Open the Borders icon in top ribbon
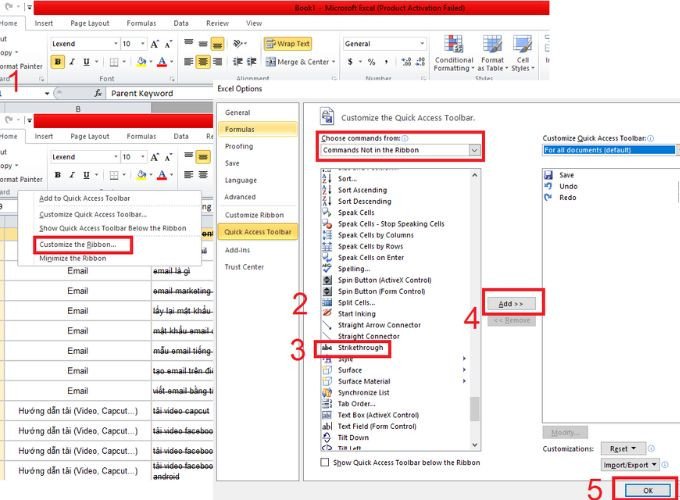Viewport: 680px width, 500px height. [x=114, y=62]
